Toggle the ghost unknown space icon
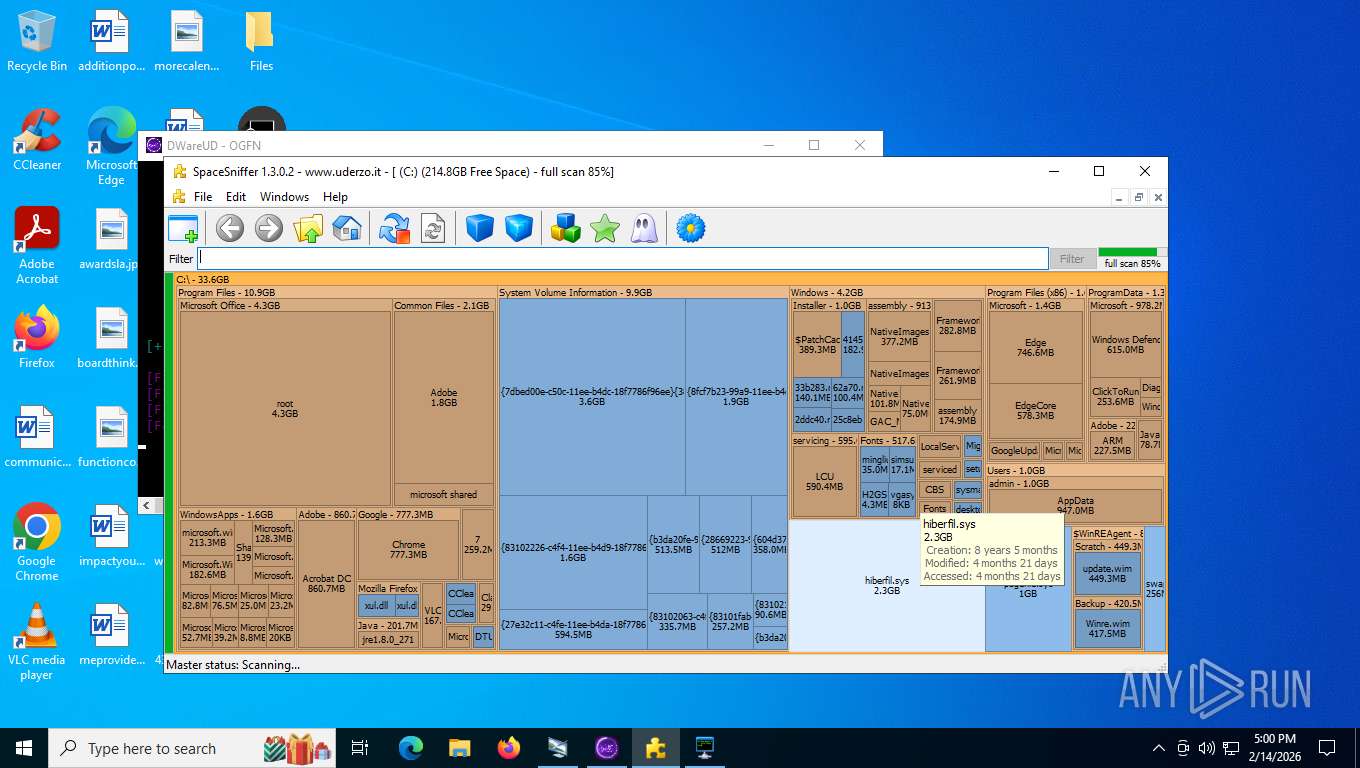Viewport: 1360px width, 768px height. pos(644,229)
